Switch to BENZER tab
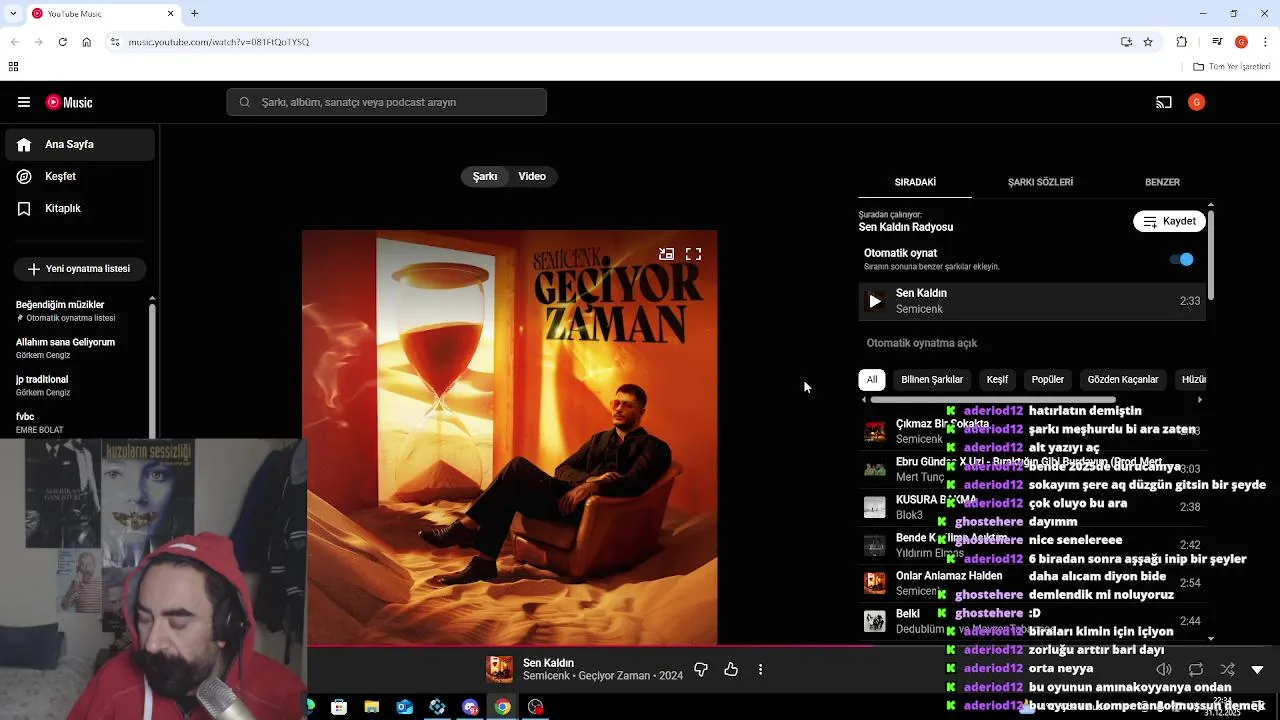The height and width of the screenshot is (720, 1280). 1162,182
